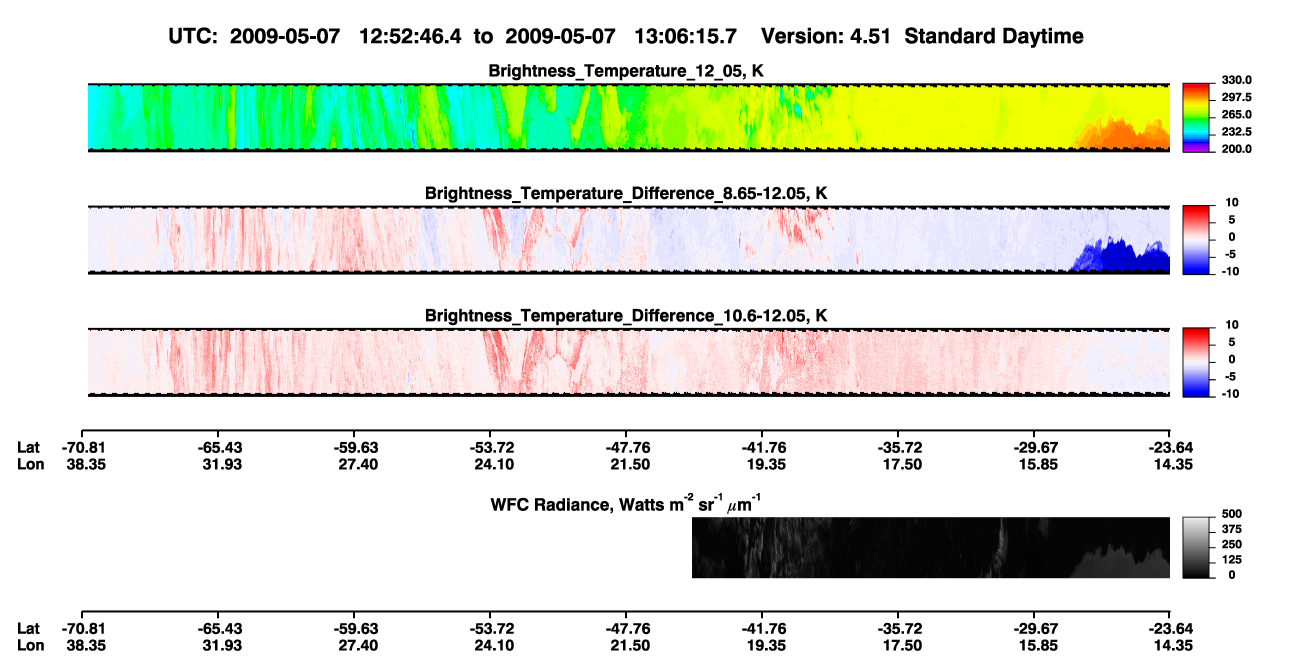Click the Brightness_Temperature_12_05, K panel title

(x=626, y=71)
